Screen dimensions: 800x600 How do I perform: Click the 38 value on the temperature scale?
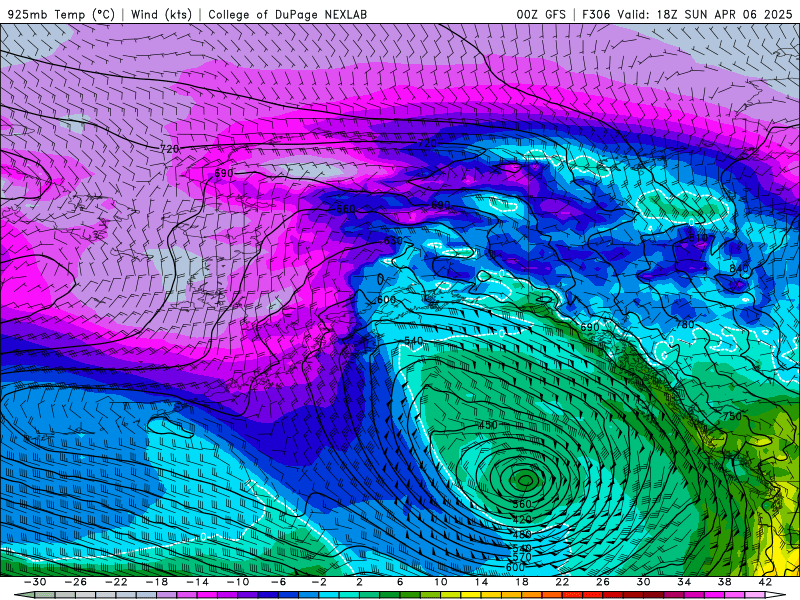pyautogui.click(x=724, y=582)
